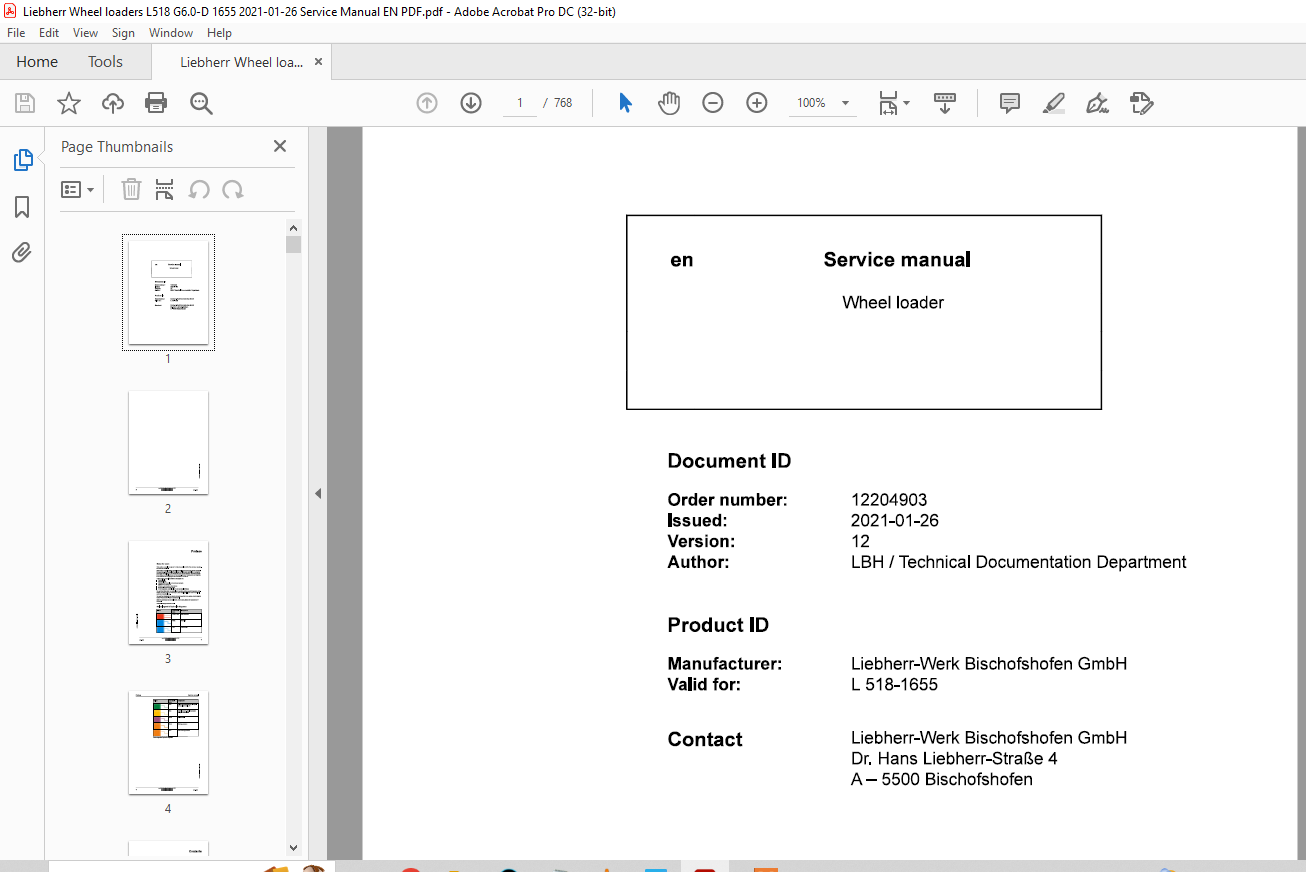Open thumbnail options dropdown menu

pos(77,189)
